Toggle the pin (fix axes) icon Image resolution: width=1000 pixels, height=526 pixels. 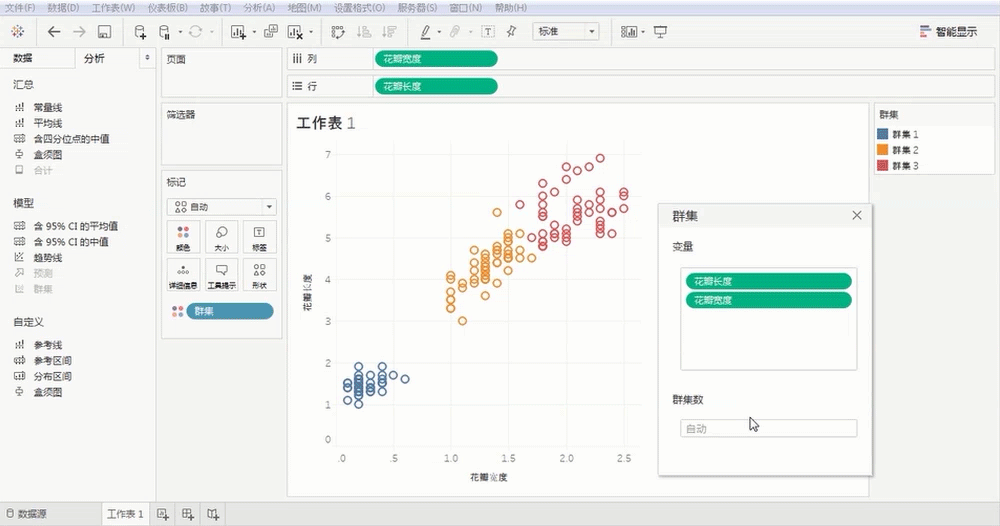512,32
